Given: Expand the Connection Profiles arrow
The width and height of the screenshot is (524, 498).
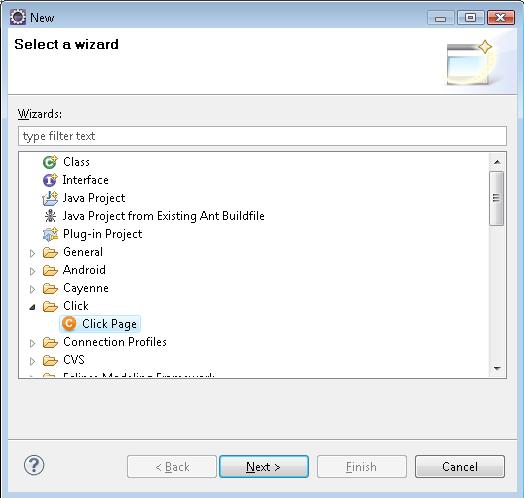Looking at the screenshot, I should 32,343.
